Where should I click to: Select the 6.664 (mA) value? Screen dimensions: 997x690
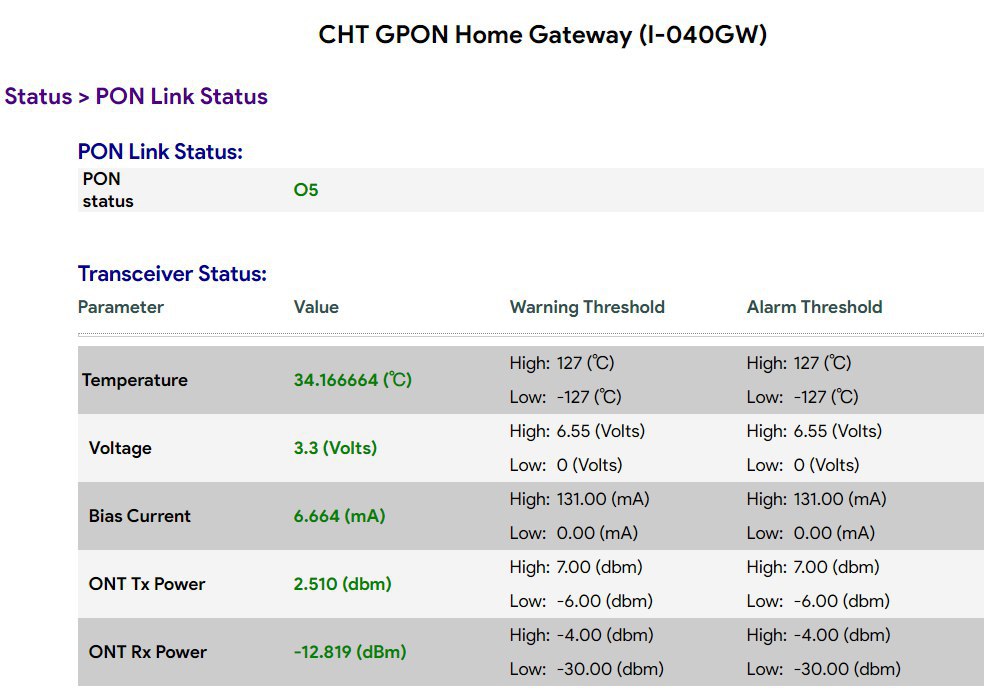point(340,516)
